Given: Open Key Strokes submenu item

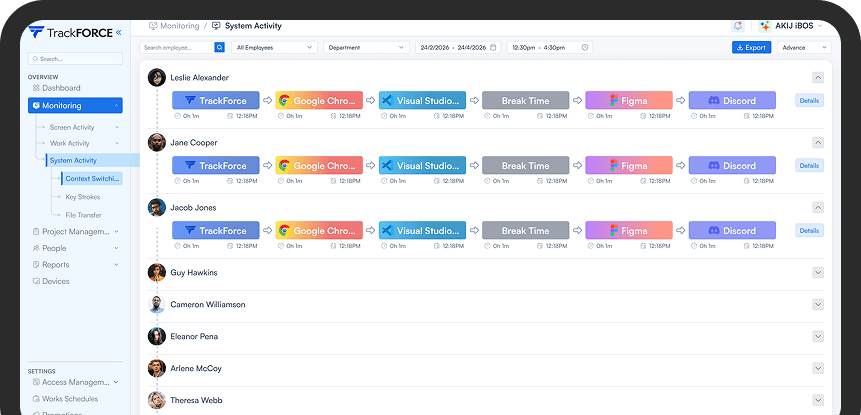Looking at the screenshot, I should 83,197.
